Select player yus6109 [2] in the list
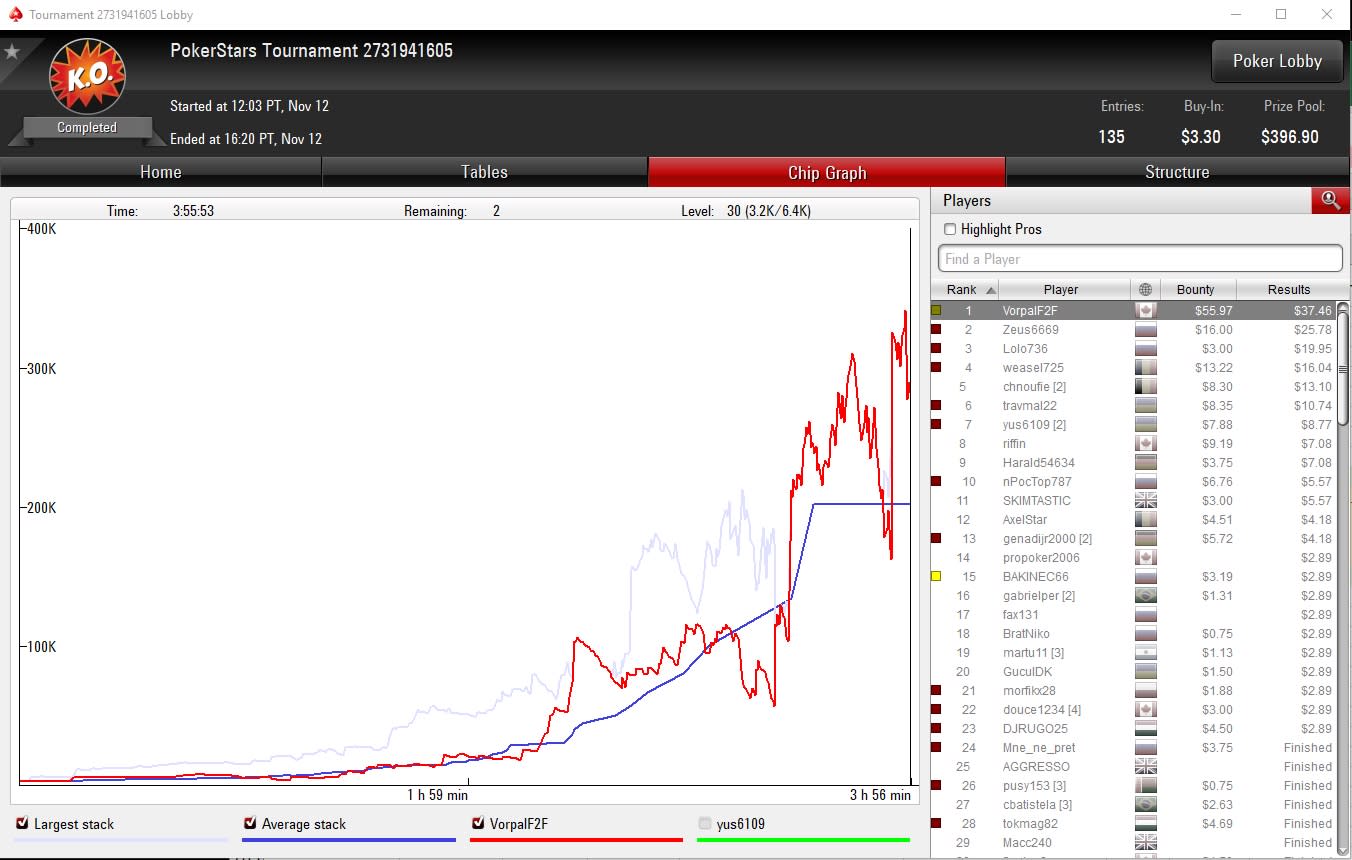The image size is (1352, 860). click(x=1134, y=425)
